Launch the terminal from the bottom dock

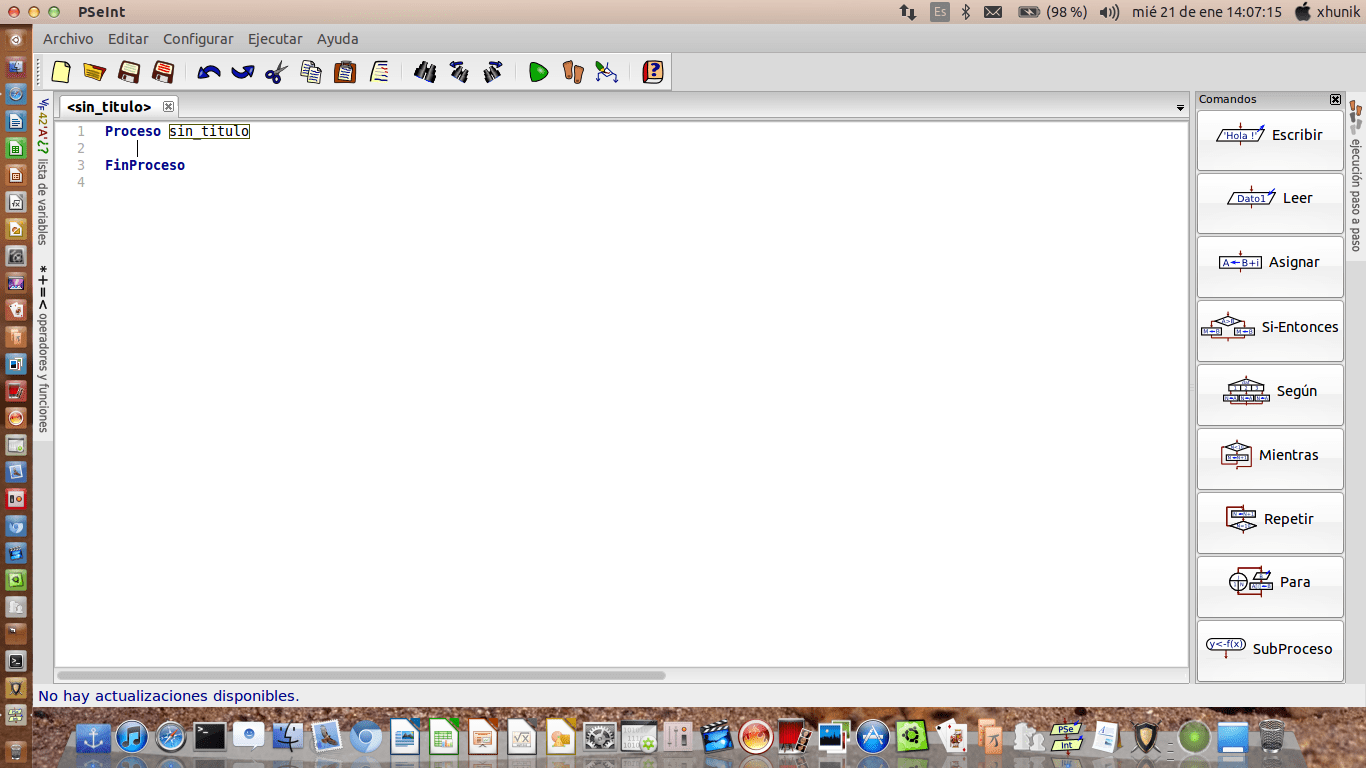point(209,738)
